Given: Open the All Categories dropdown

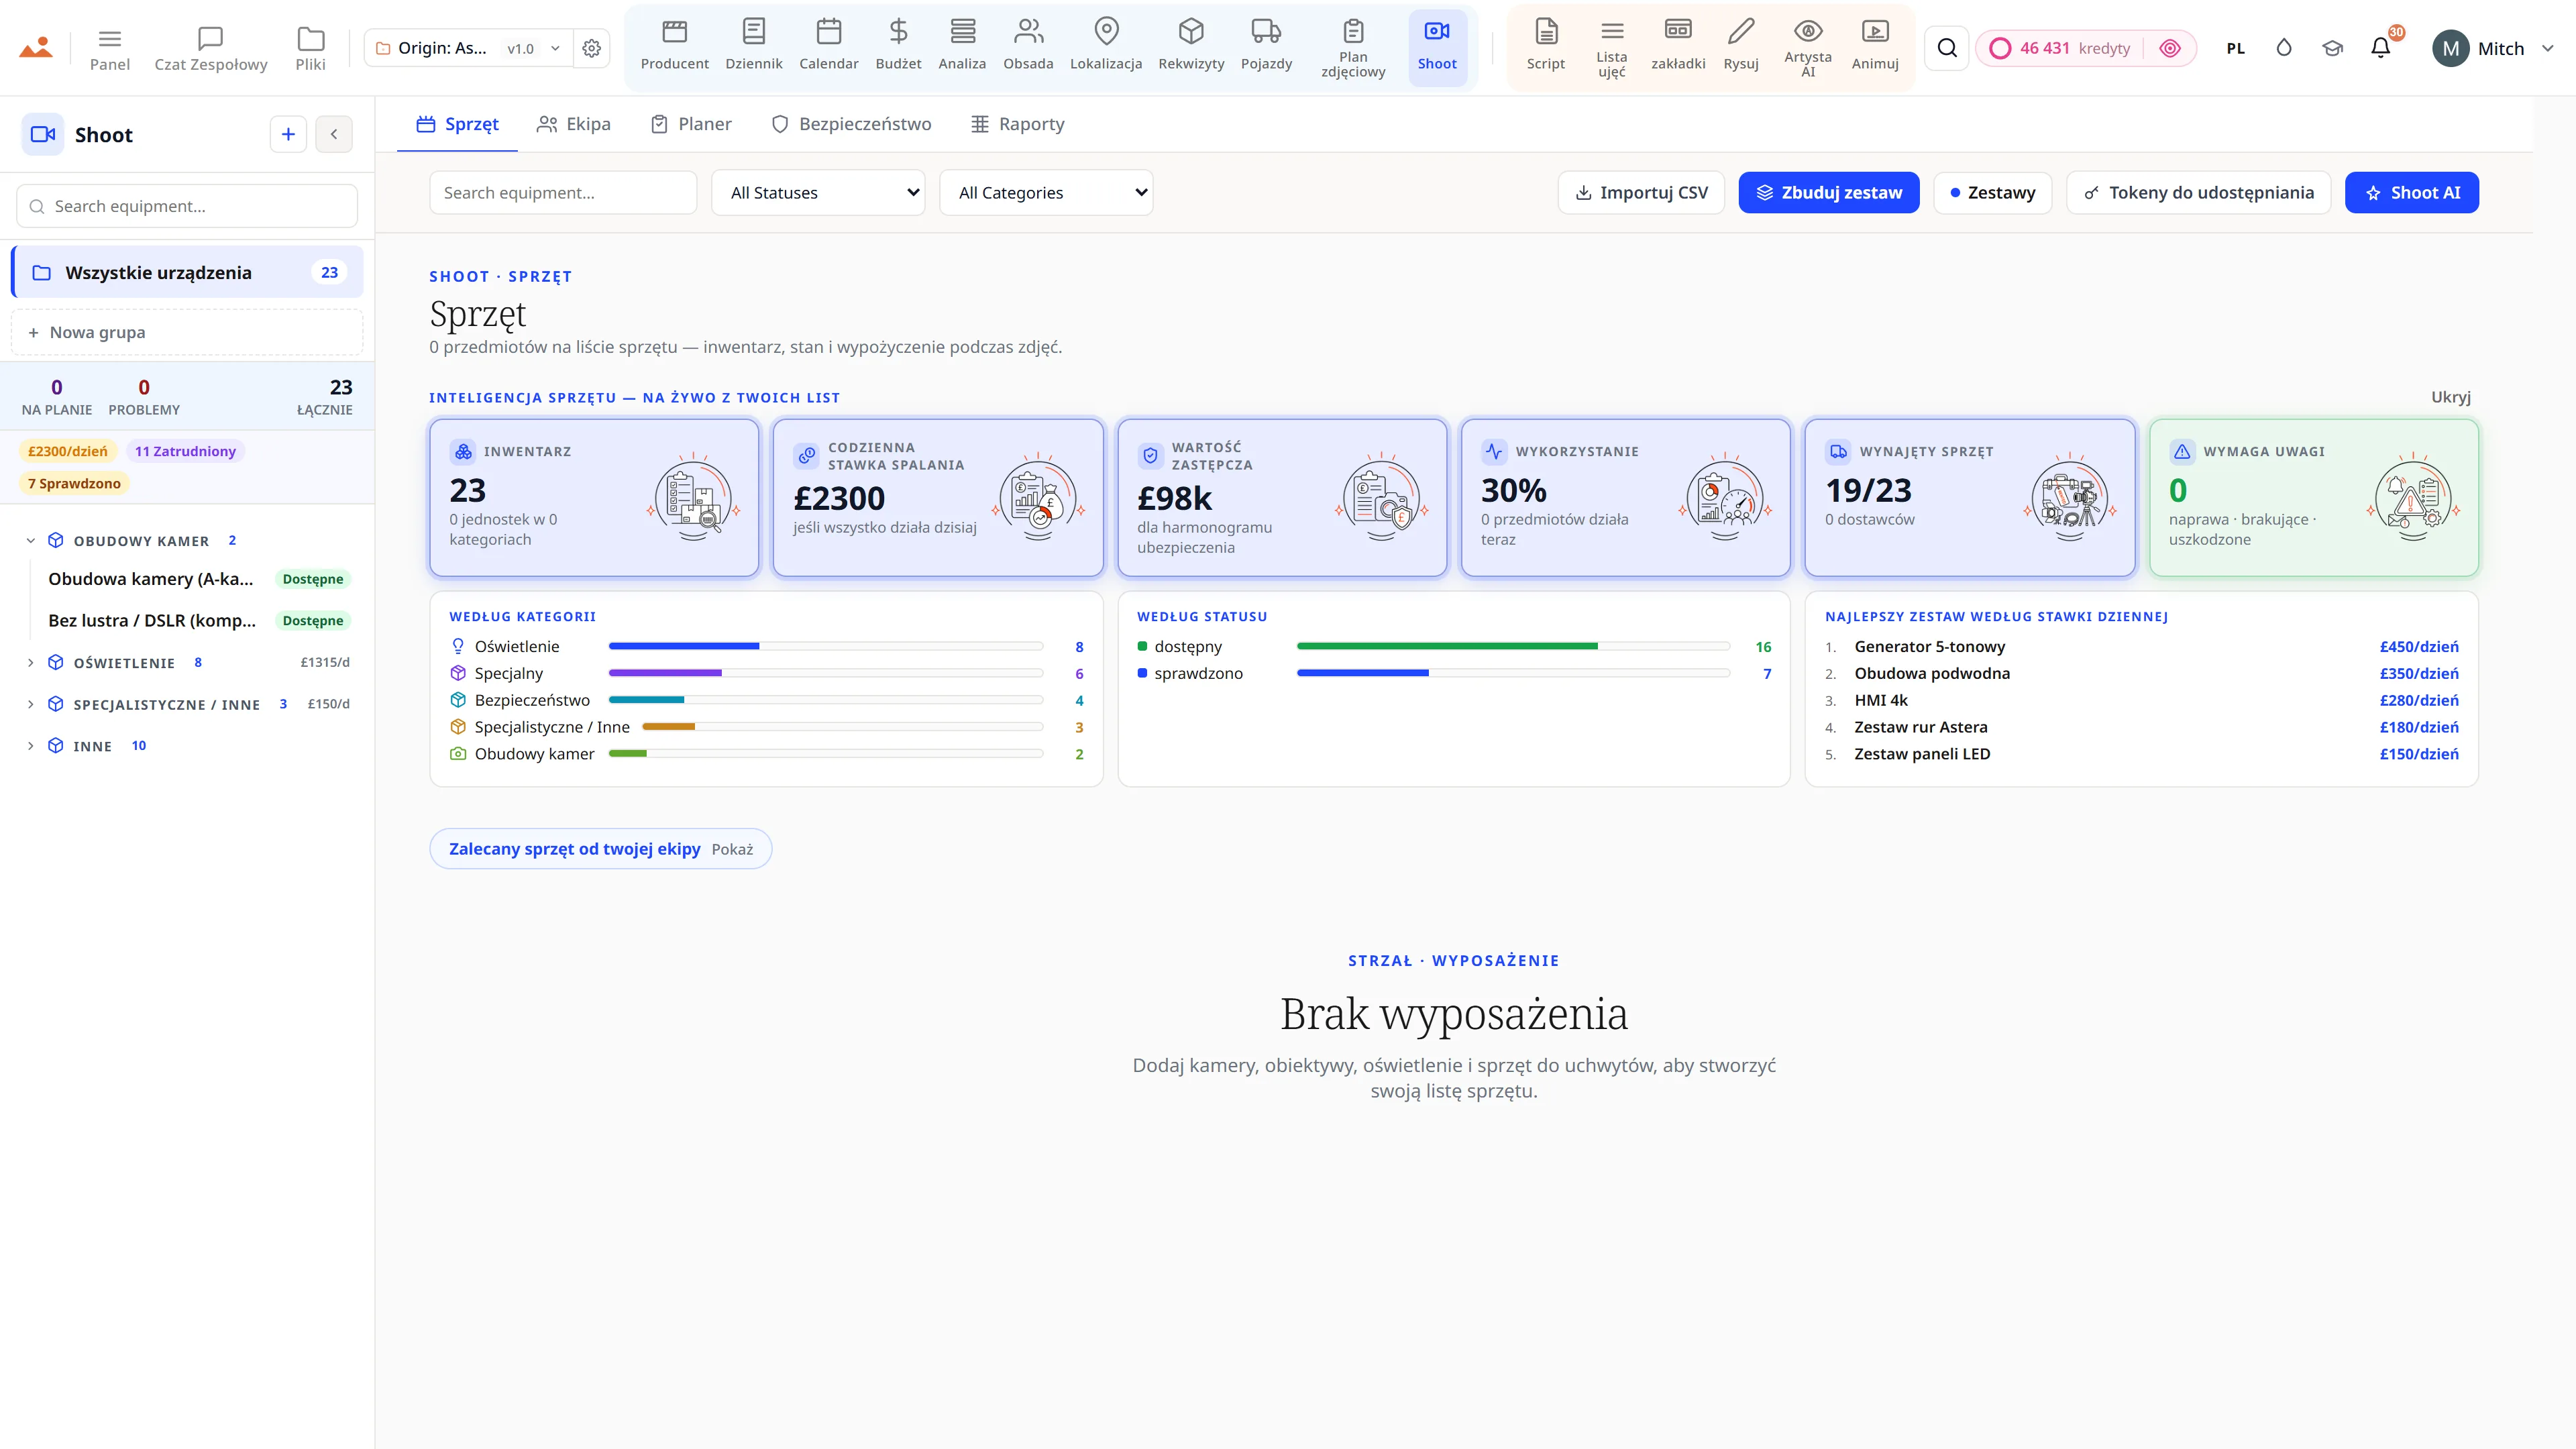Looking at the screenshot, I should pos(1046,193).
